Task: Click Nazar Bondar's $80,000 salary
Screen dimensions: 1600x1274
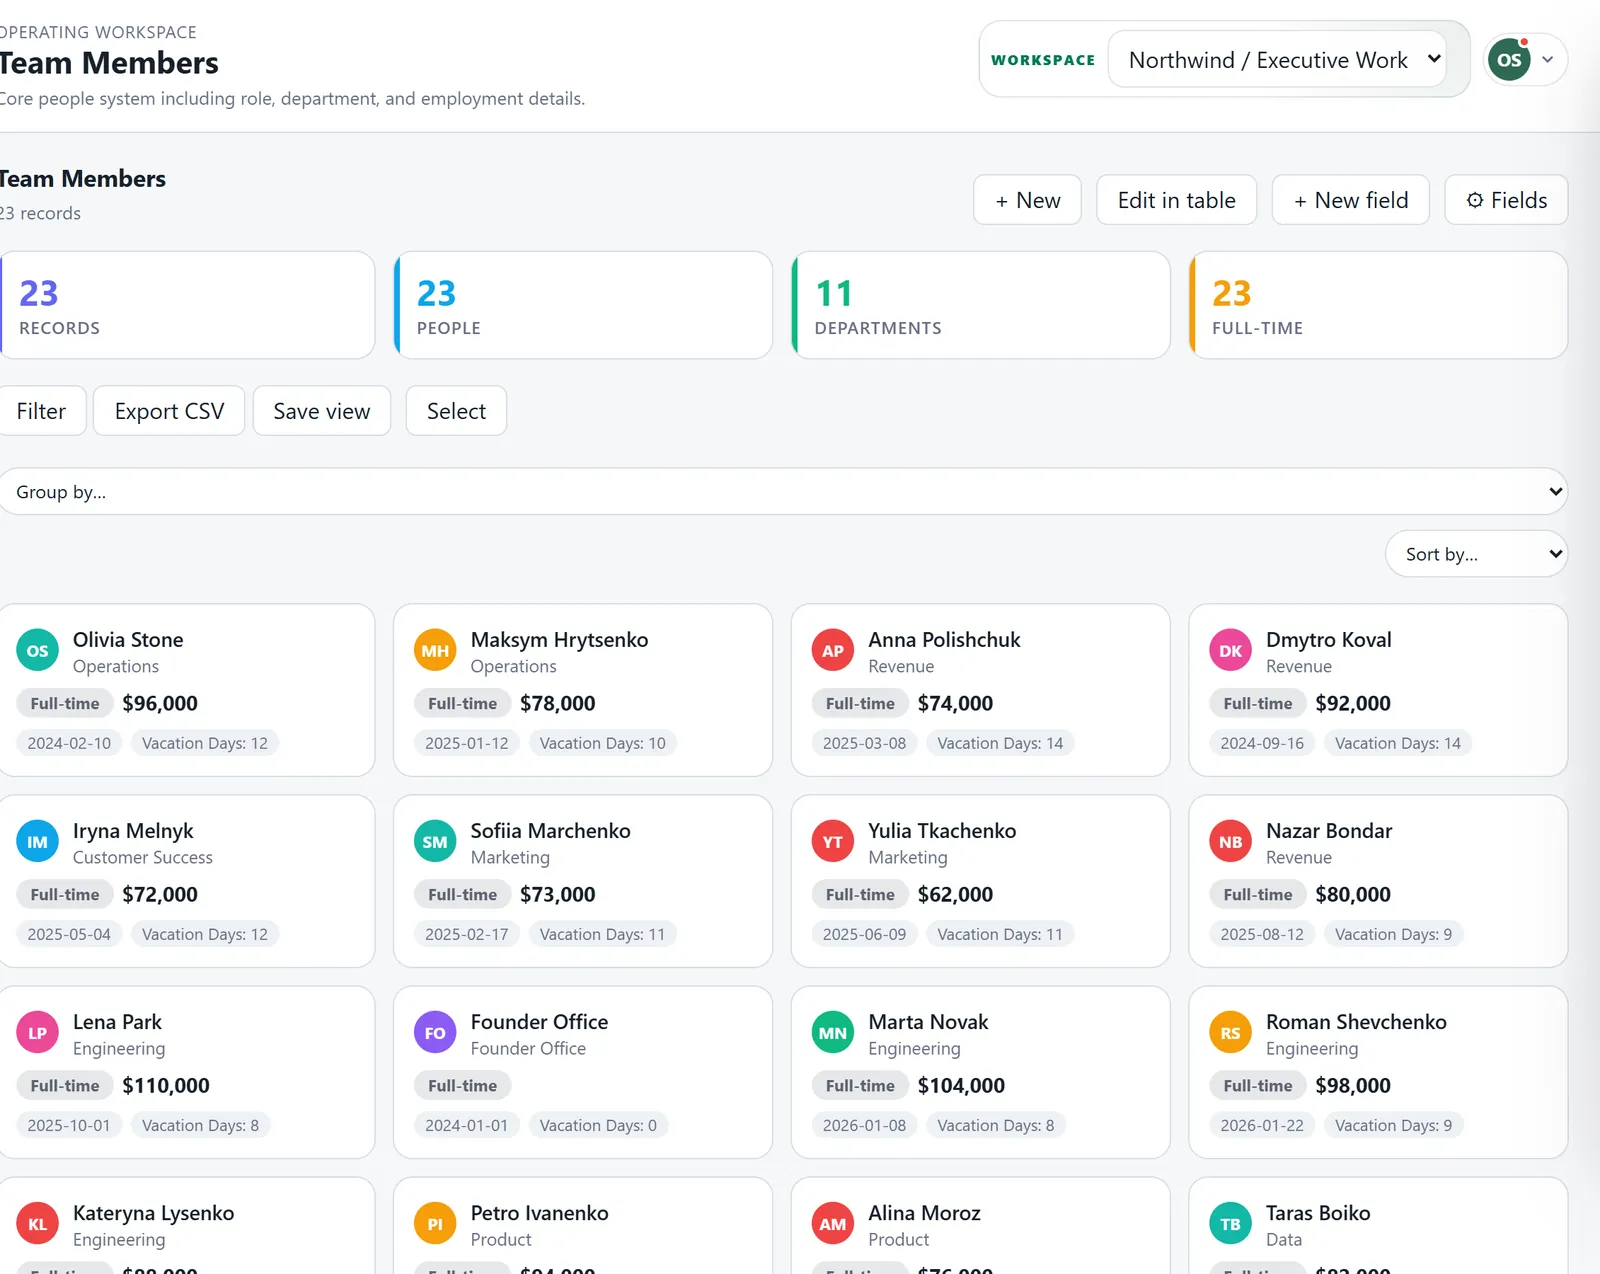Action: 1353,895
